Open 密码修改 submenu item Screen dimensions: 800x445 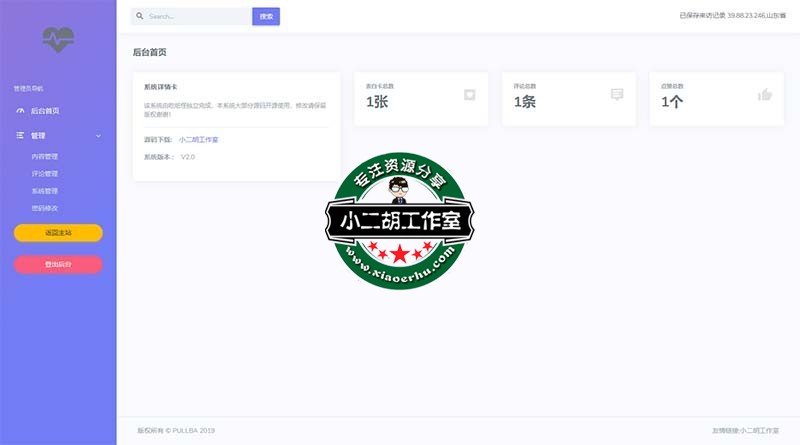pos(45,208)
